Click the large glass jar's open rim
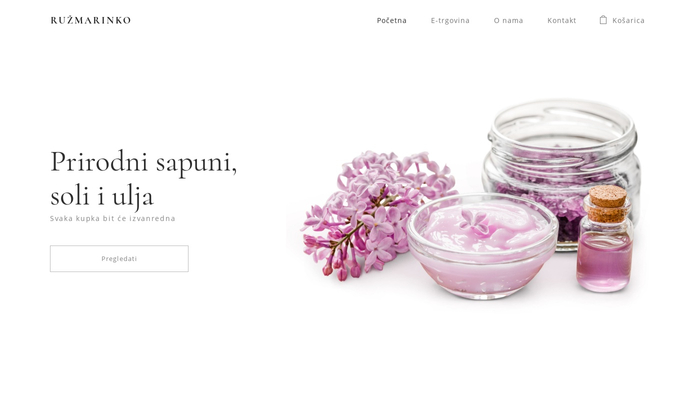 [562, 126]
